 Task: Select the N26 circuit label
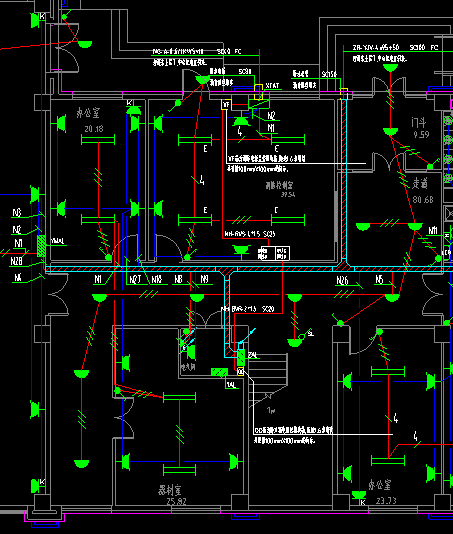pyautogui.click(x=342, y=280)
